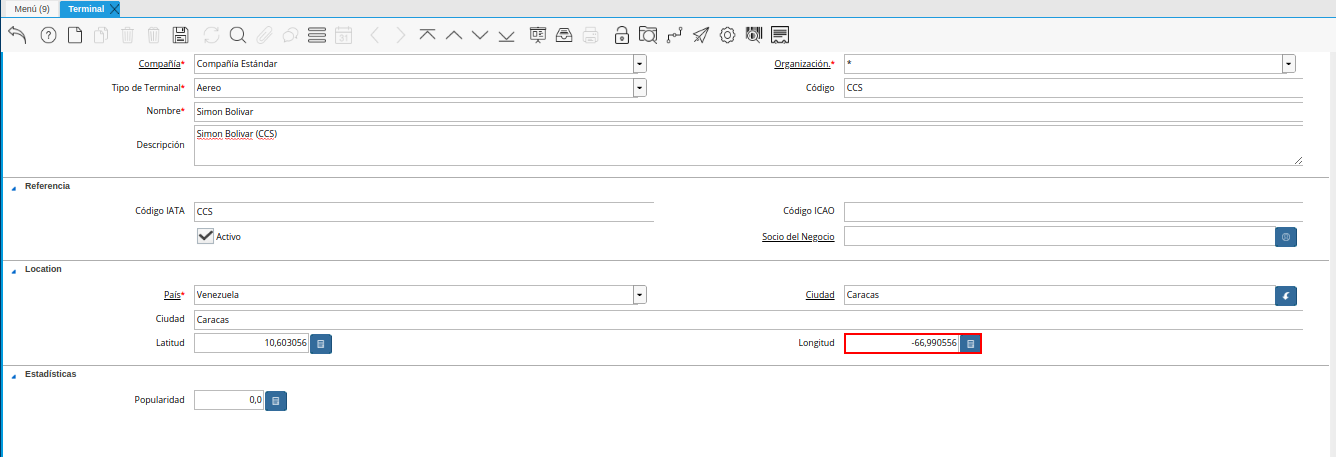Open the País dropdown list

click(640, 295)
